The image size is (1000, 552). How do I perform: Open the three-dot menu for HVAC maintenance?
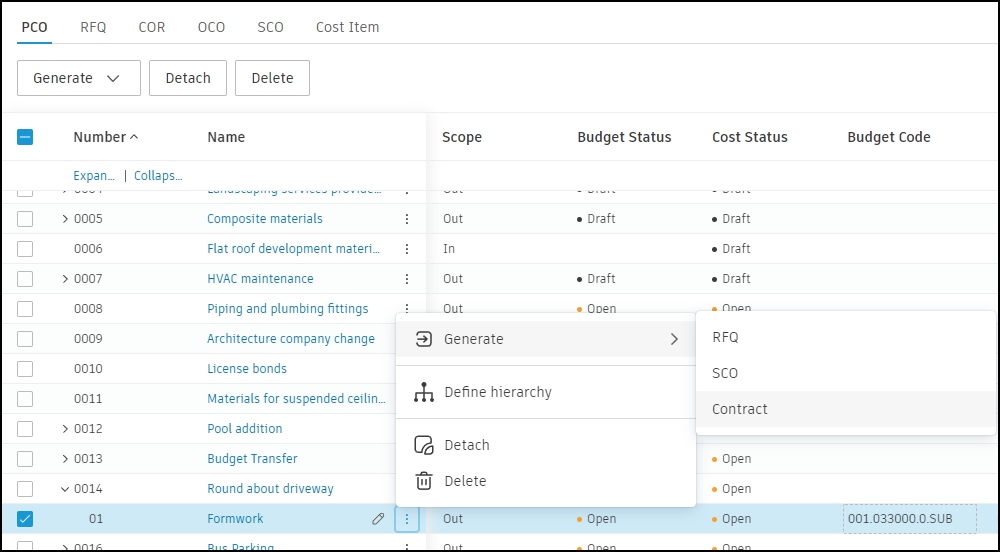coord(407,279)
